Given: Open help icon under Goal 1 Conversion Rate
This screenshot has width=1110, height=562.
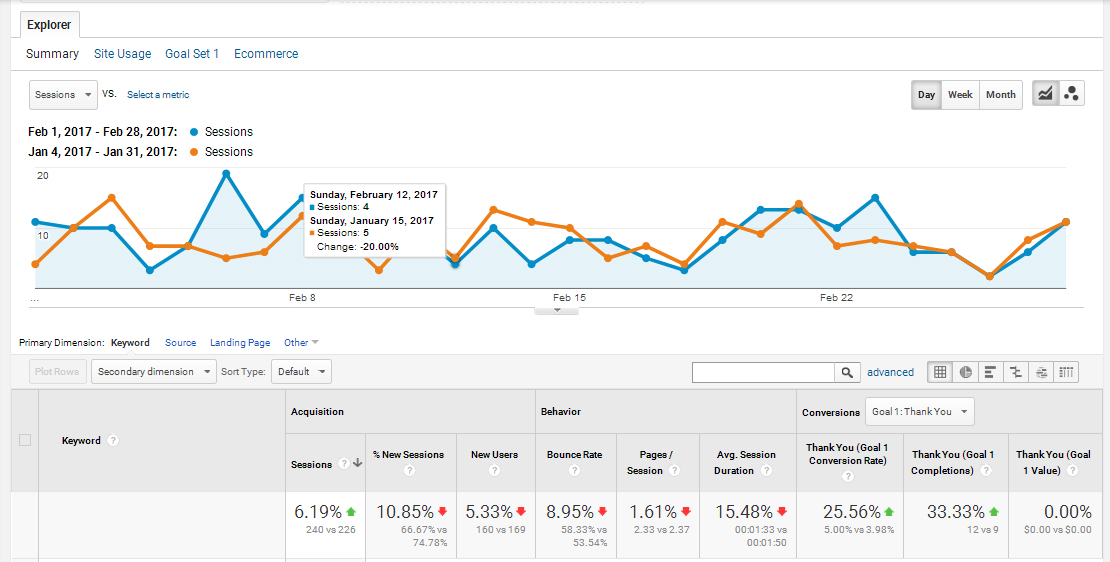Looking at the screenshot, I should (848, 476).
